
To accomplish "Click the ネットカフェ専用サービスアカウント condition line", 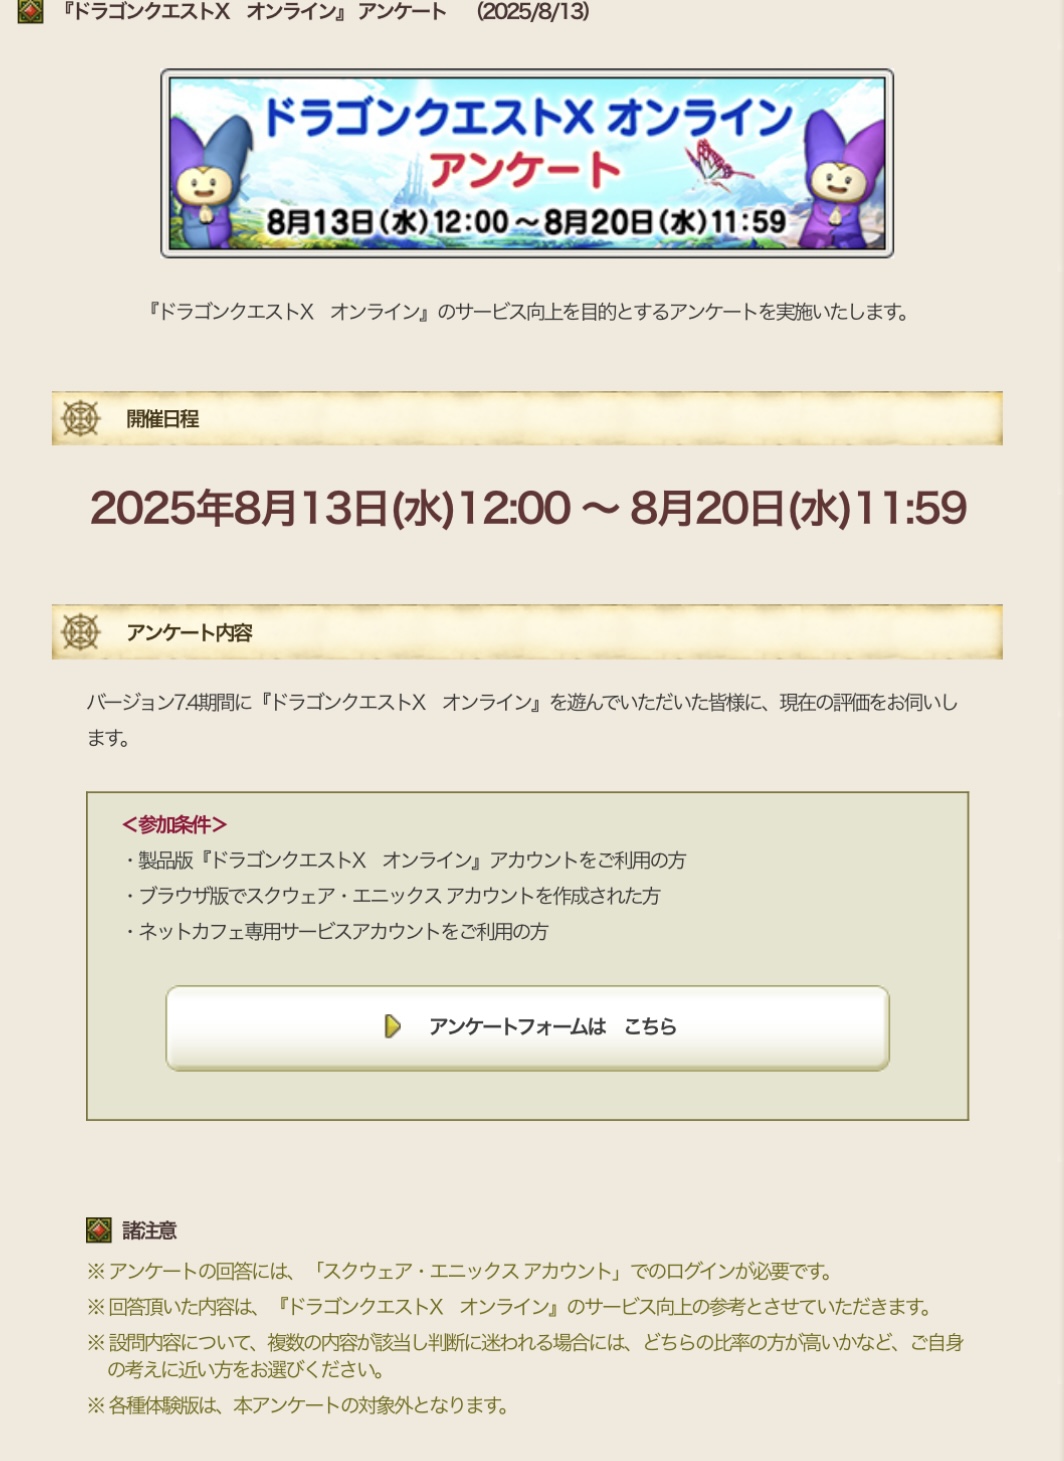I will (x=335, y=931).
